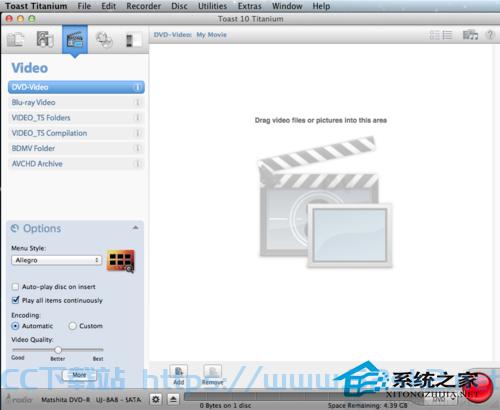Choose Custom encoding radio button
Image resolution: width=500 pixels, height=410 pixels.
[72, 326]
